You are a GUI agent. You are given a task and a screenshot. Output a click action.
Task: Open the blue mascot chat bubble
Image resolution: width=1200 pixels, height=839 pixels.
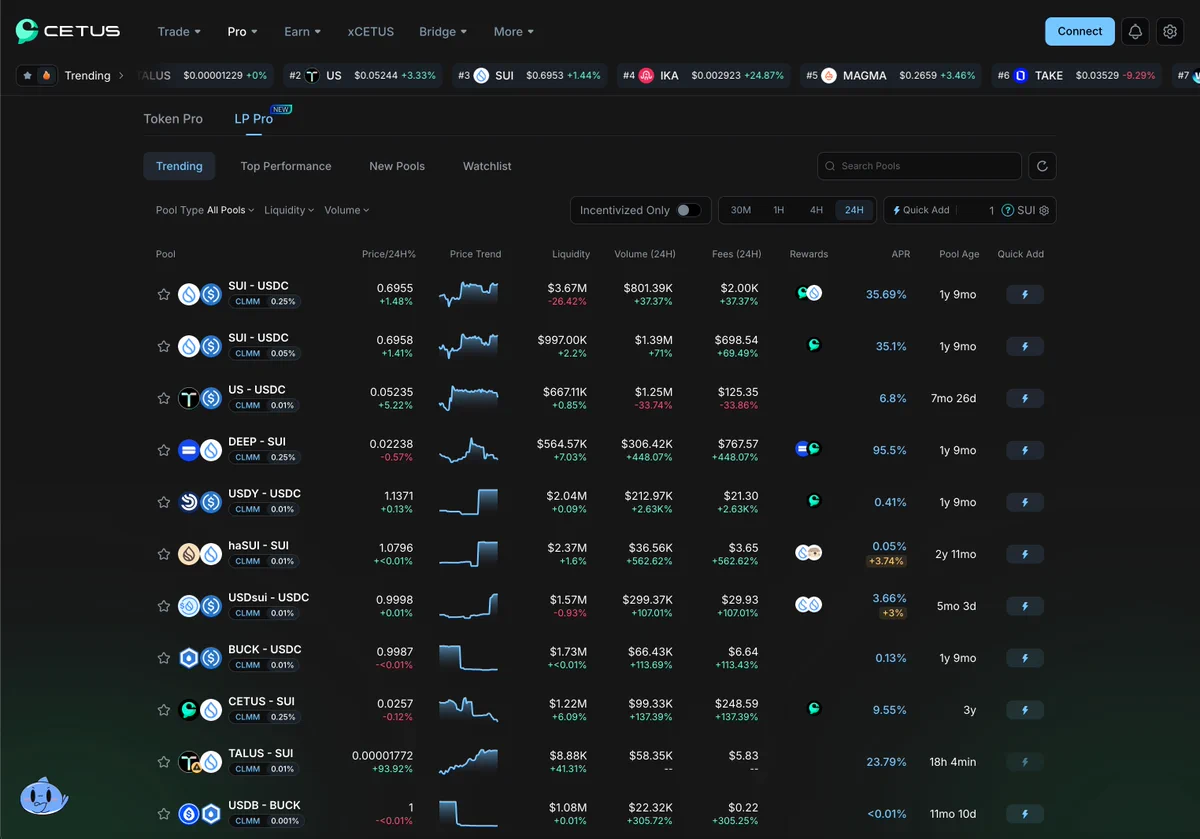click(x=44, y=796)
